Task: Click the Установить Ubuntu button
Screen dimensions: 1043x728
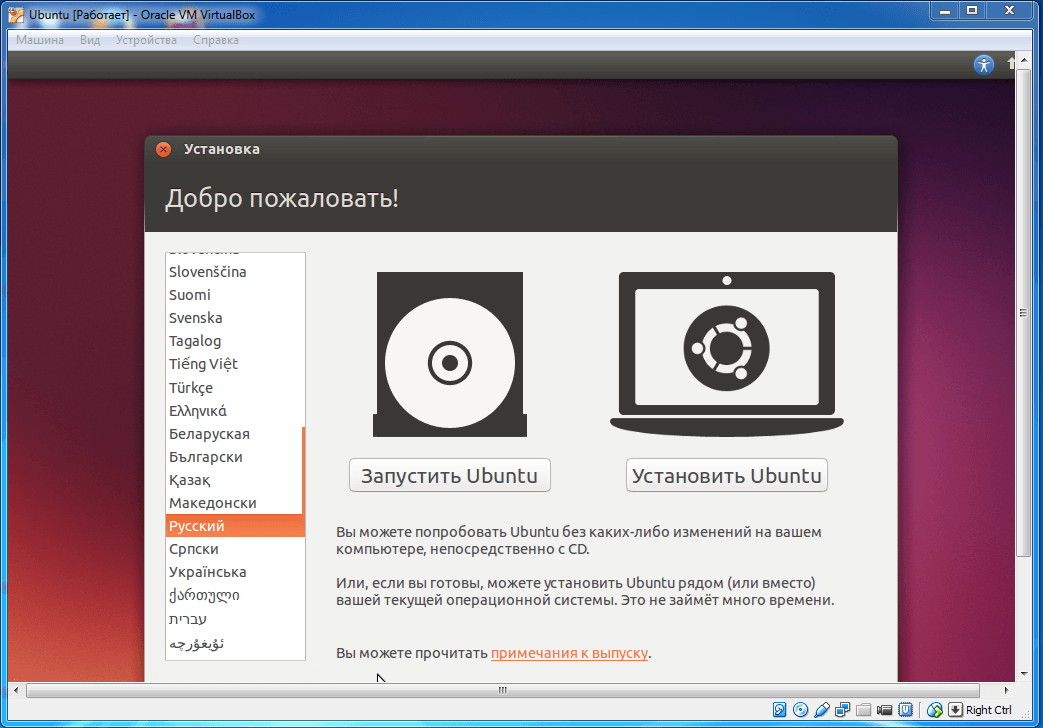Action: point(726,475)
